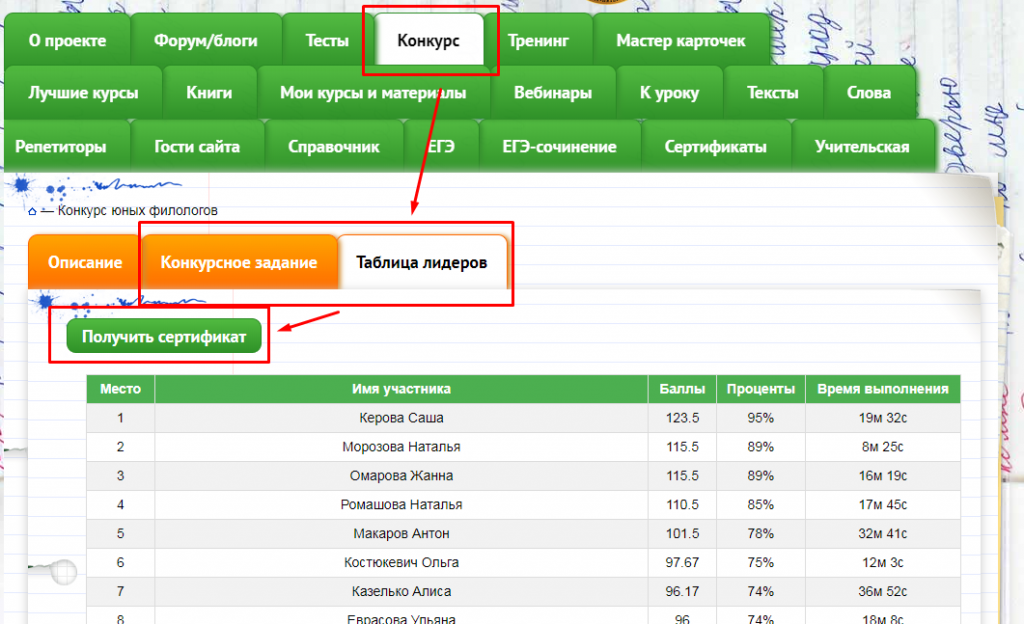Click Конкурс юных филологов breadcrumb link
1024x624 pixels.
tap(137, 211)
